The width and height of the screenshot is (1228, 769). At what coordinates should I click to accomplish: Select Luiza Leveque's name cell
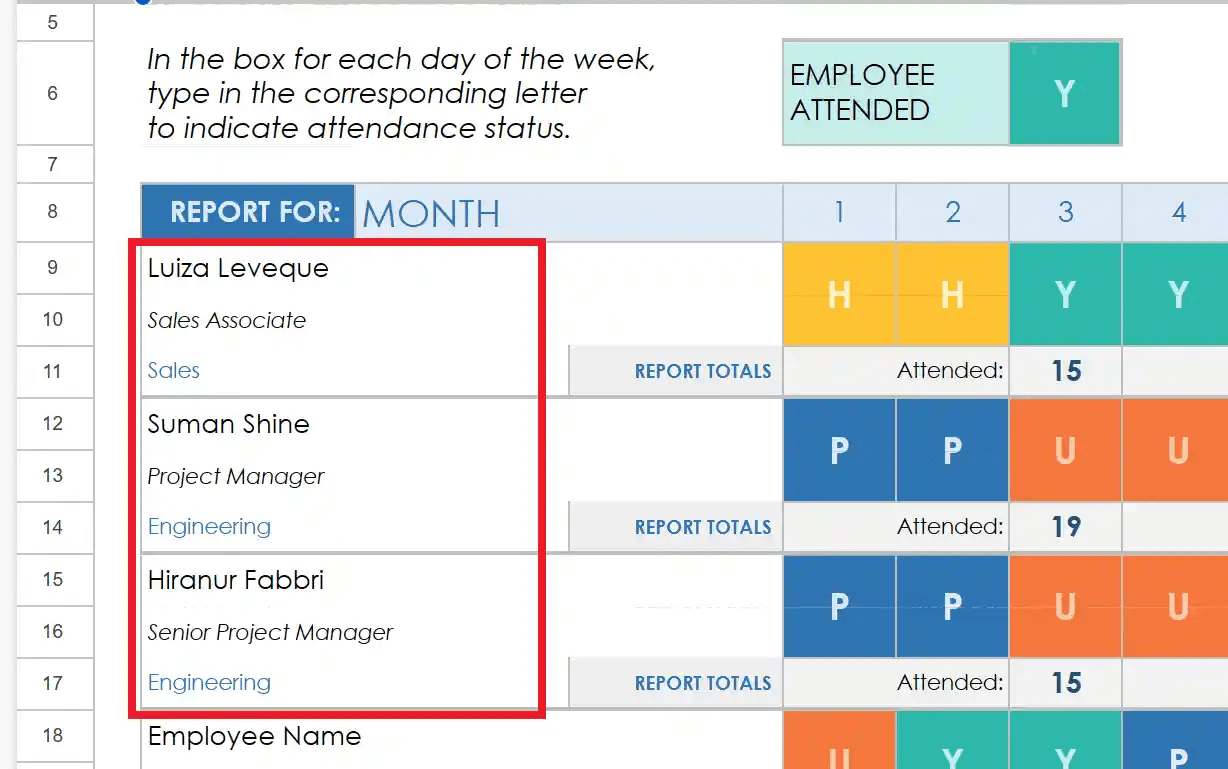[x=238, y=268]
